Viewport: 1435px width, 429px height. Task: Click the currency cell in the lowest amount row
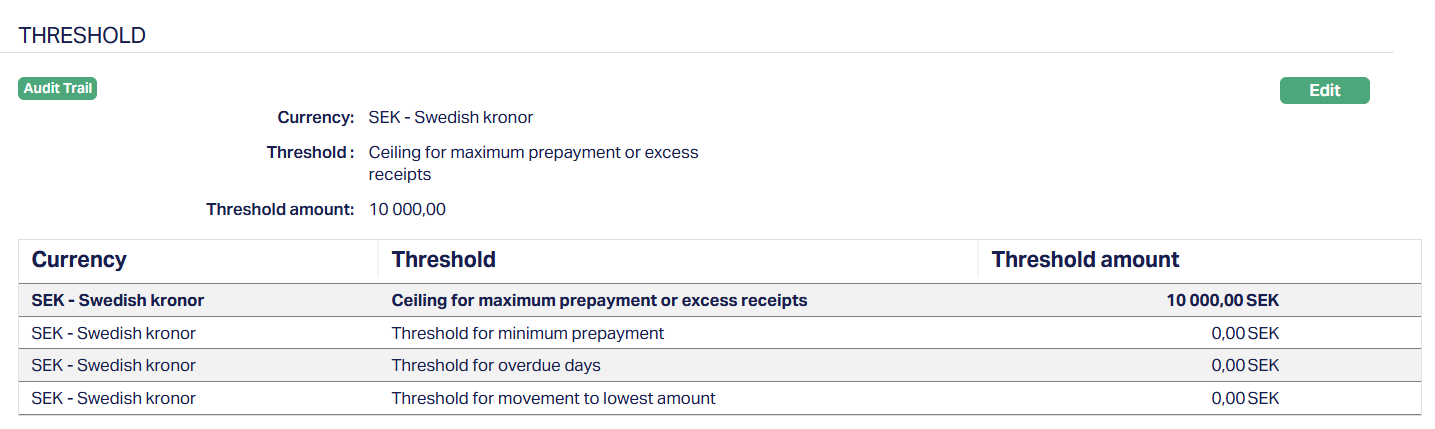(x=113, y=398)
